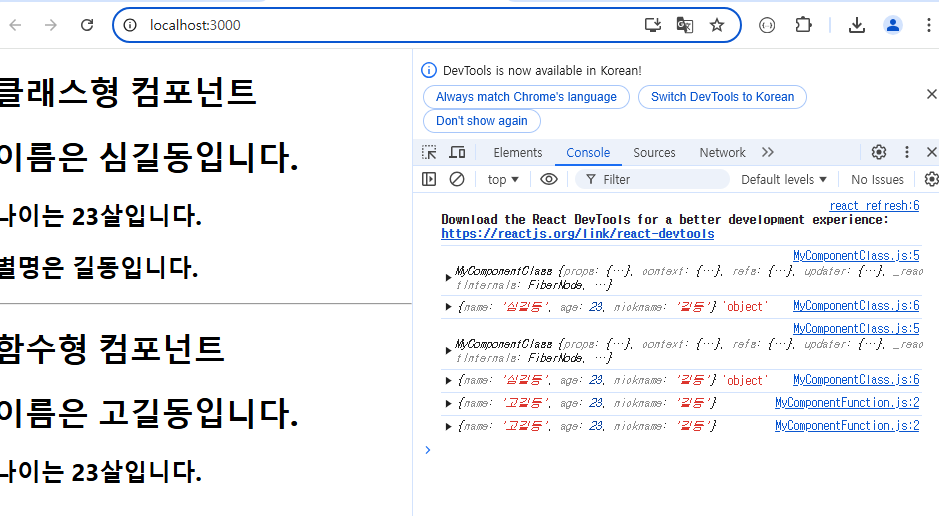
Task: Show the console sidebar
Action: (x=429, y=179)
